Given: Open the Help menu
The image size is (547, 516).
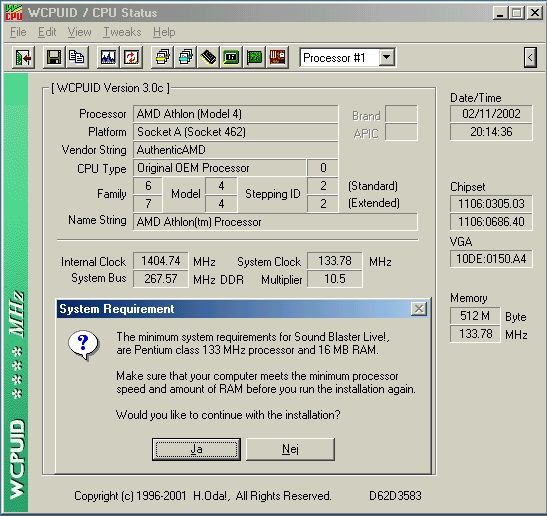Looking at the screenshot, I should [x=164, y=32].
